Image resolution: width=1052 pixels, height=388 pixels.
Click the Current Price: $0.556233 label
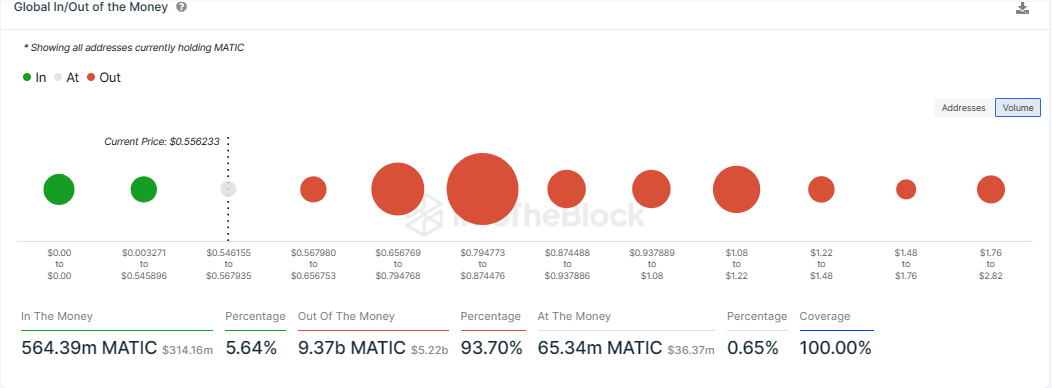162,142
